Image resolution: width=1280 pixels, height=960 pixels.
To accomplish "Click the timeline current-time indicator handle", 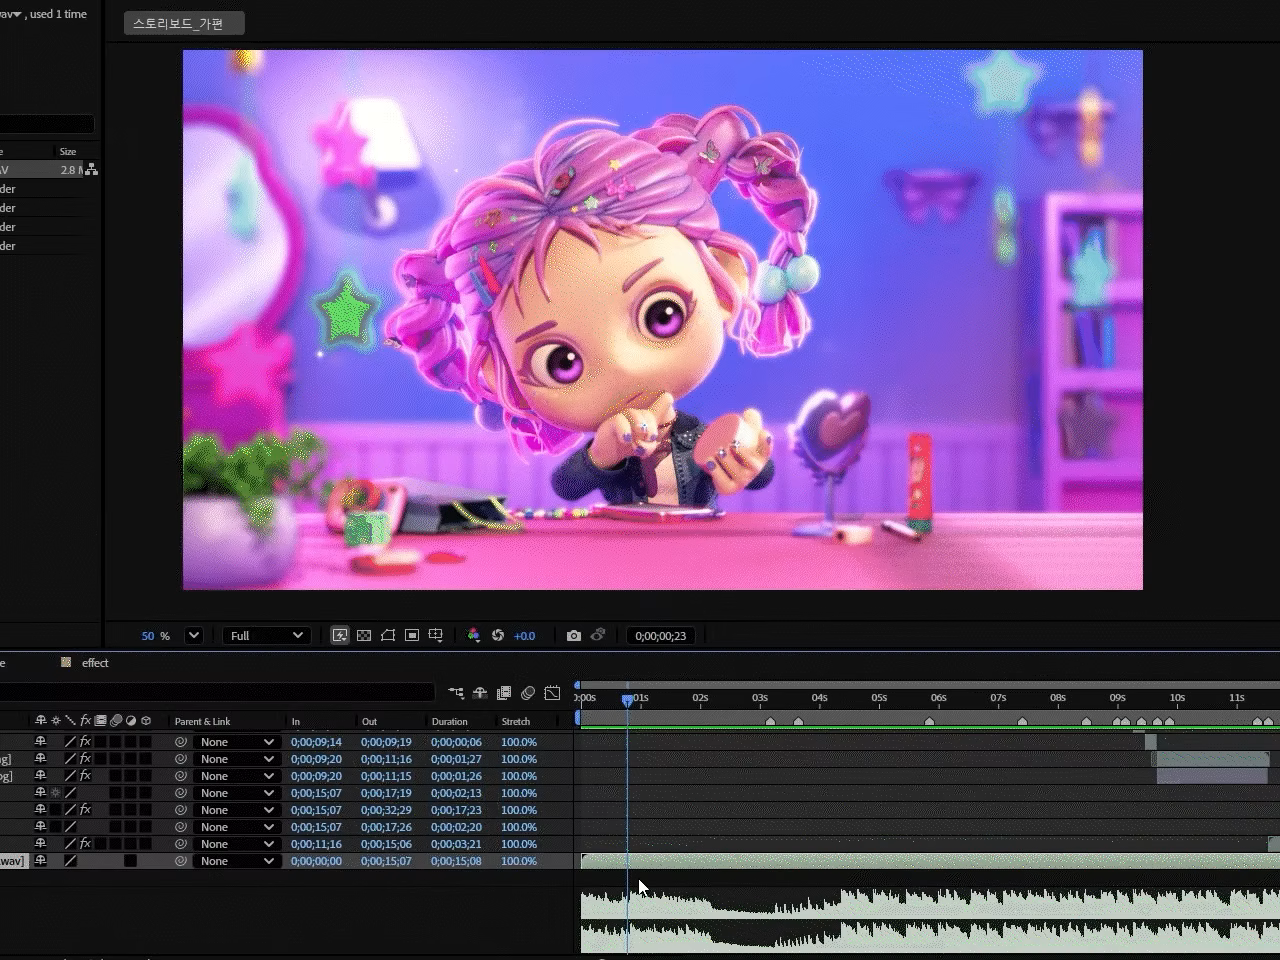I will [x=627, y=700].
